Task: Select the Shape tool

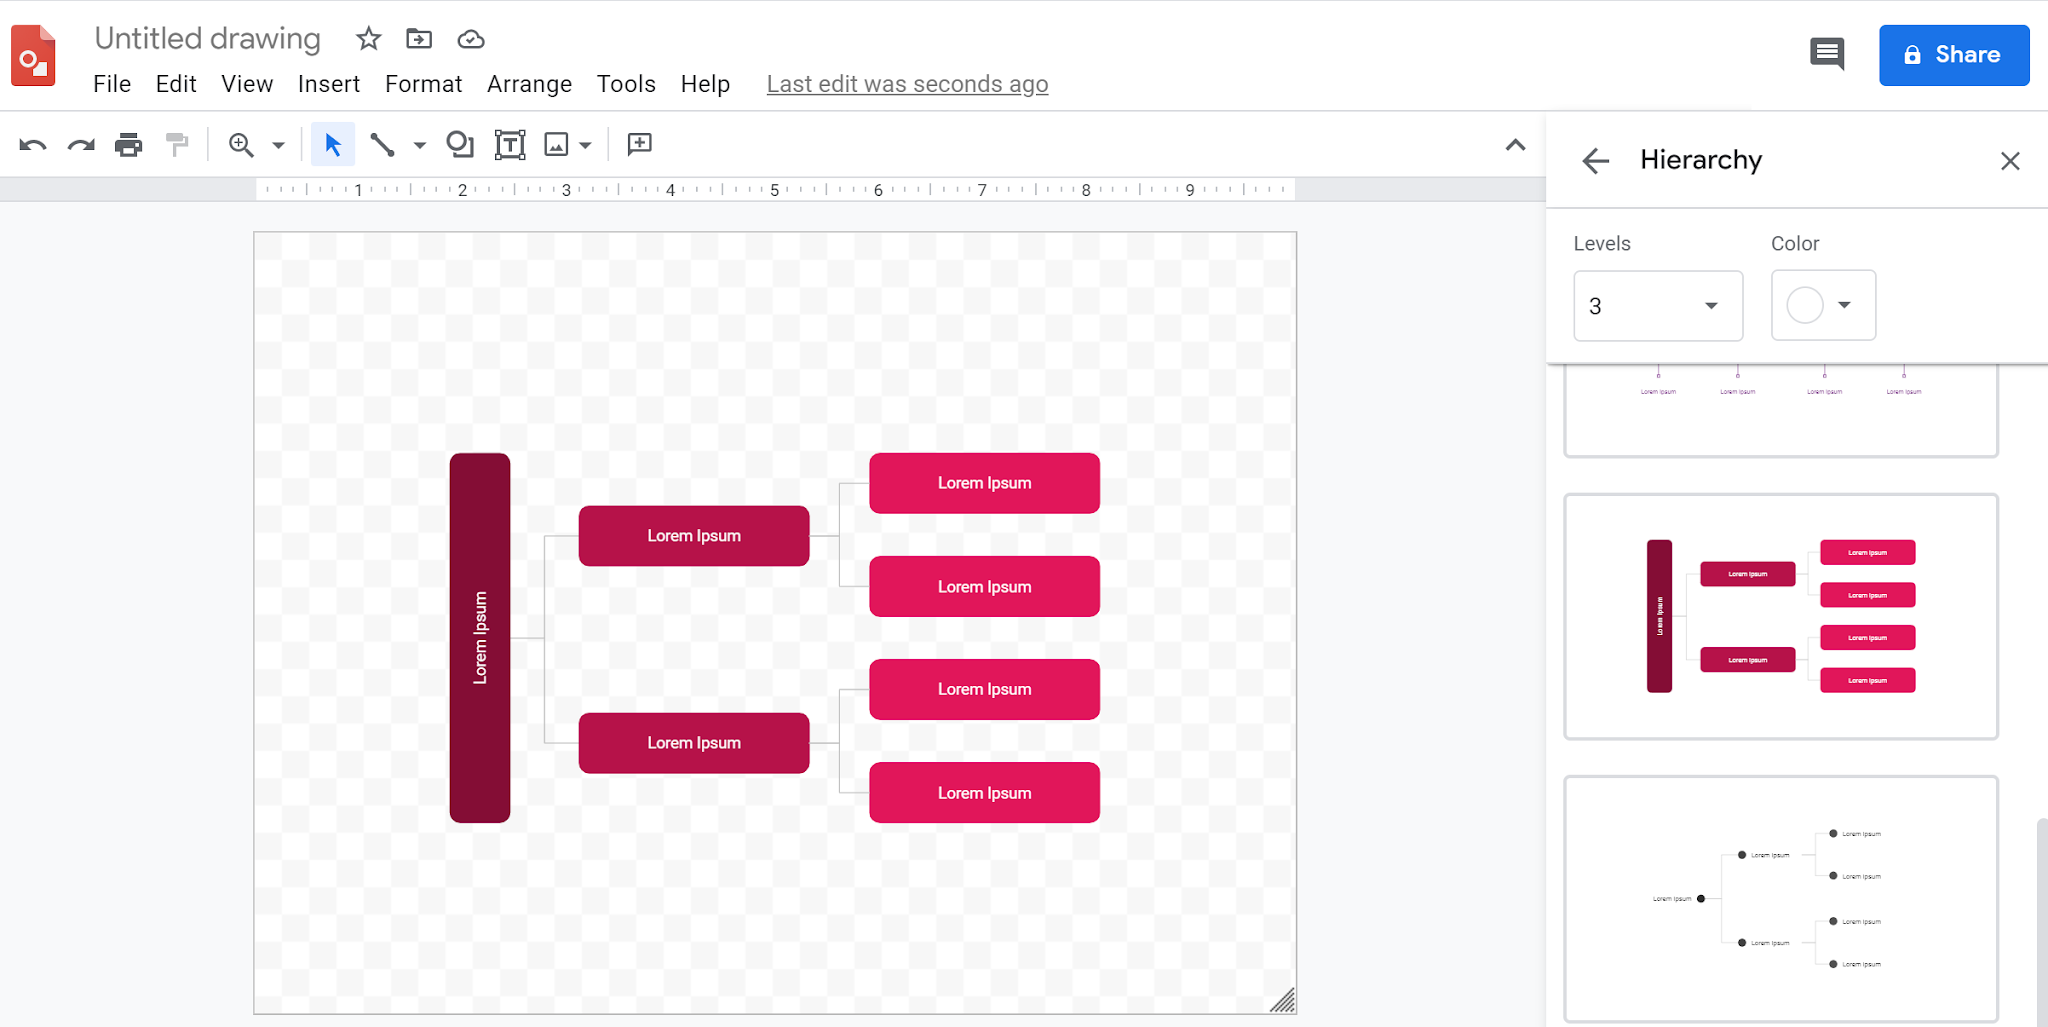Action: click(x=460, y=144)
